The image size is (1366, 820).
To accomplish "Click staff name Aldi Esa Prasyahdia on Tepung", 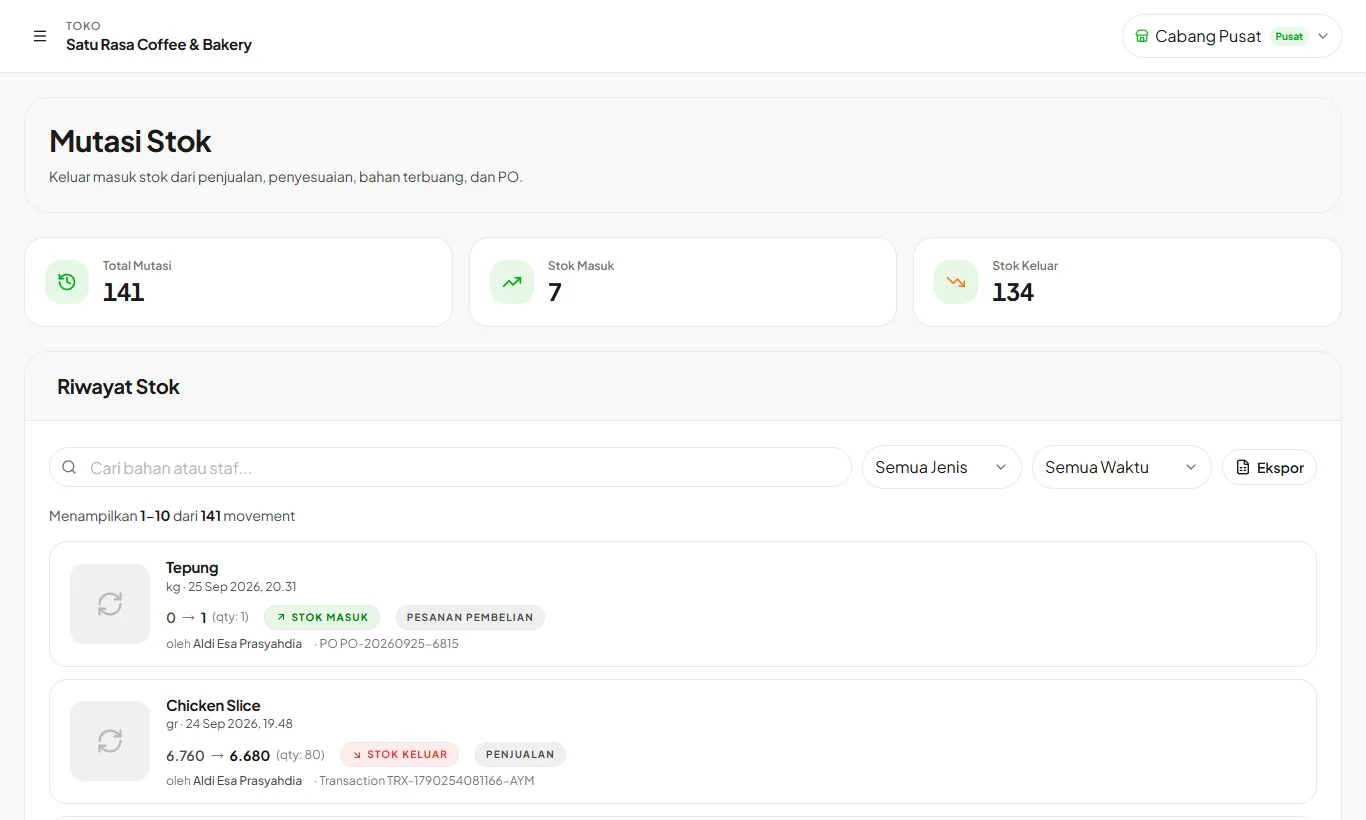I will [247, 644].
